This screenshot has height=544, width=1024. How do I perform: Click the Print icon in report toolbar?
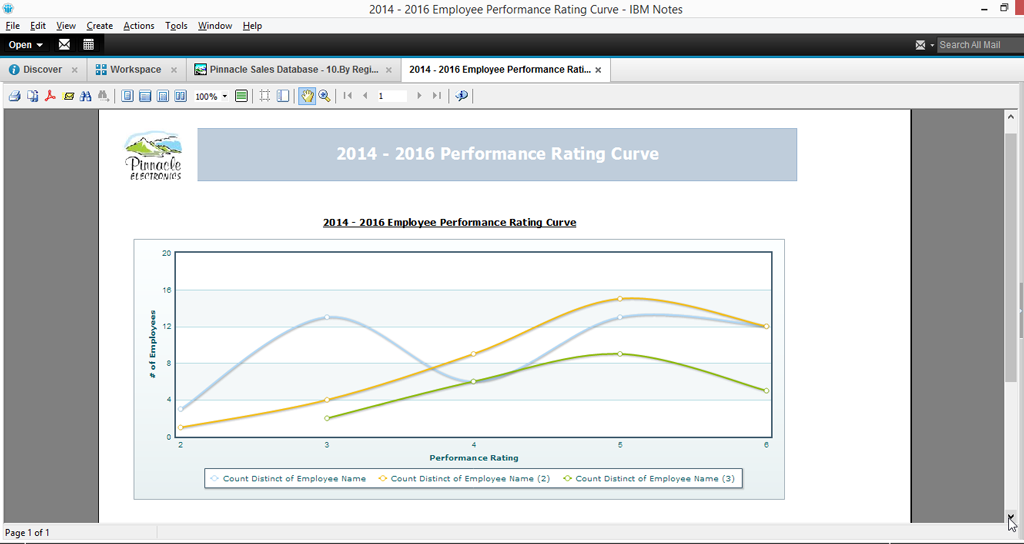point(14,96)
